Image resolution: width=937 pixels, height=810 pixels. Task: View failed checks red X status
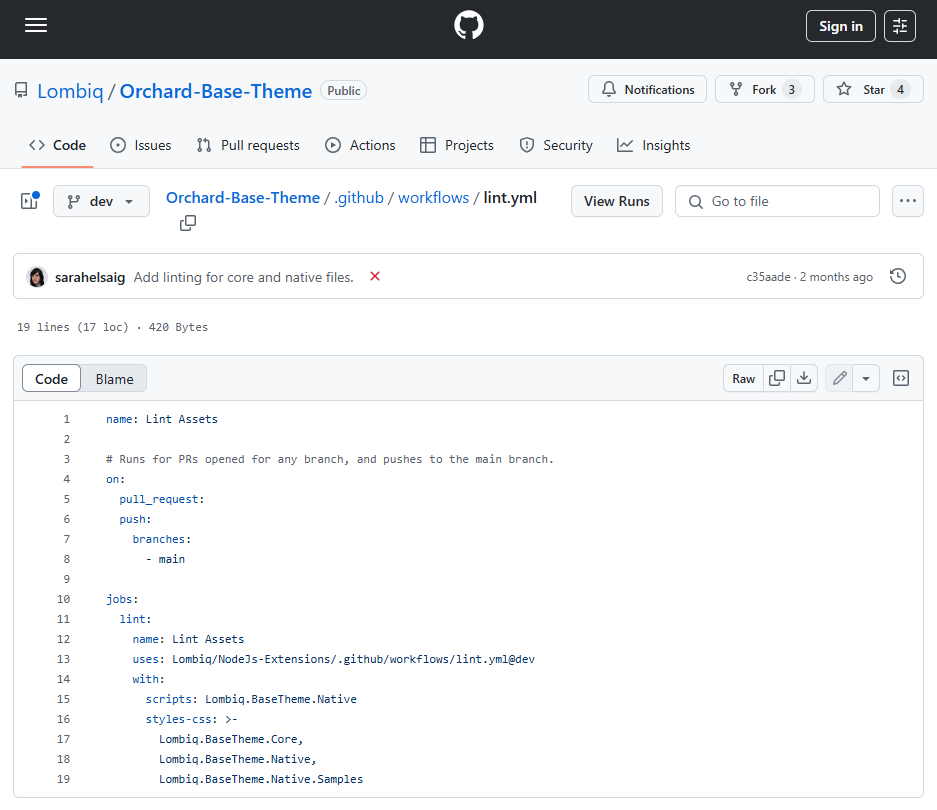click(x=375, y=276)
